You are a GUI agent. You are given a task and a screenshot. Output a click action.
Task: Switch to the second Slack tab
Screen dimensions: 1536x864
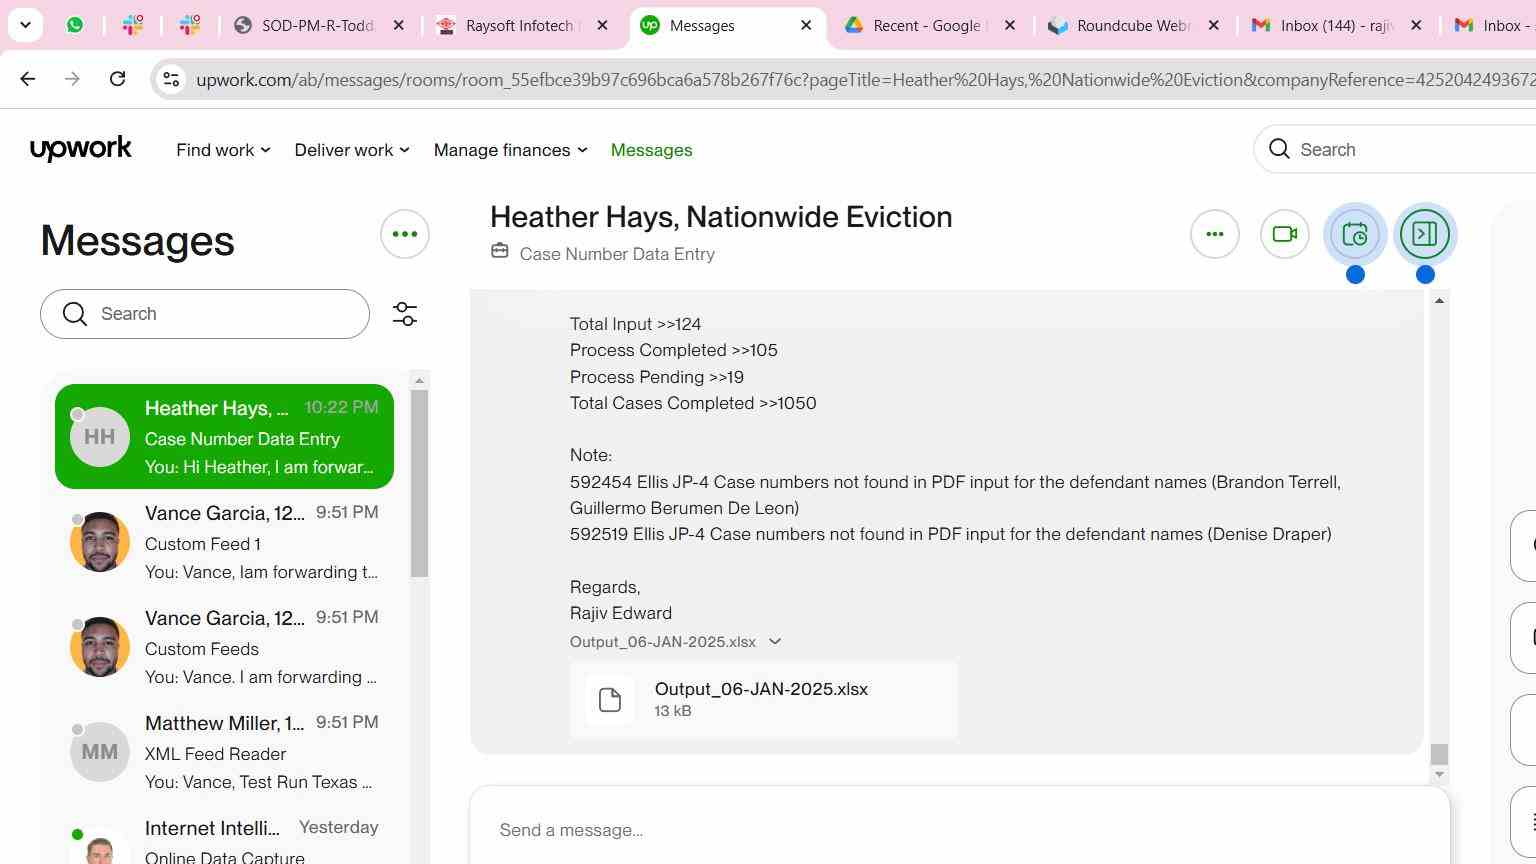(189, 25)
